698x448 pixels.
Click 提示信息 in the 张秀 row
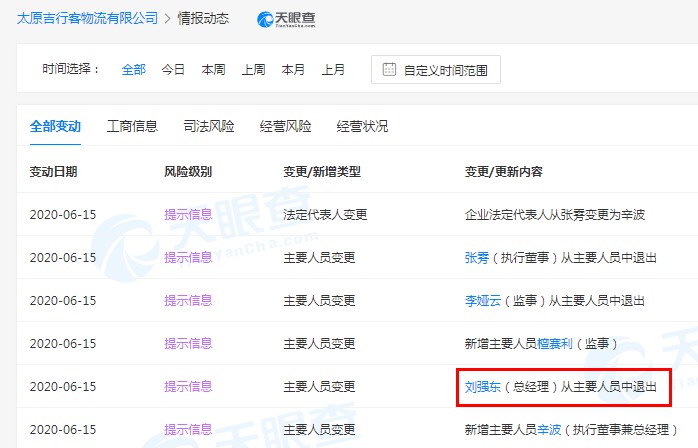[x=188, y=257]
